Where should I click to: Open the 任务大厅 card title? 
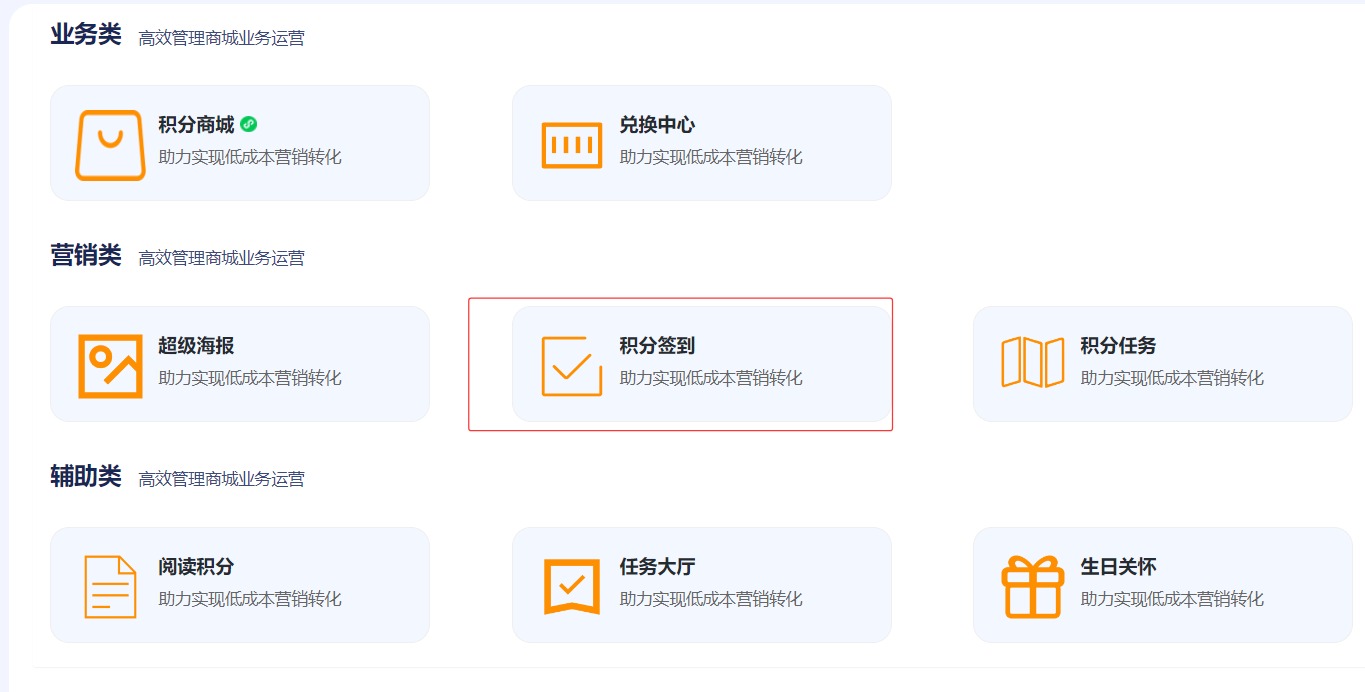pyautogui.click(x=657, y=567)
